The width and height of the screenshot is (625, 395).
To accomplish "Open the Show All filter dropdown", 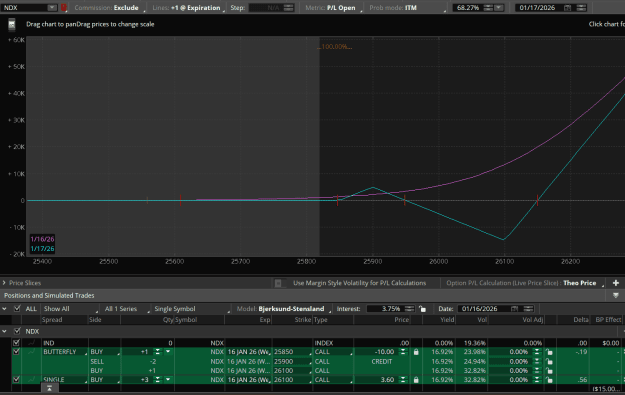I will (70, 309).
